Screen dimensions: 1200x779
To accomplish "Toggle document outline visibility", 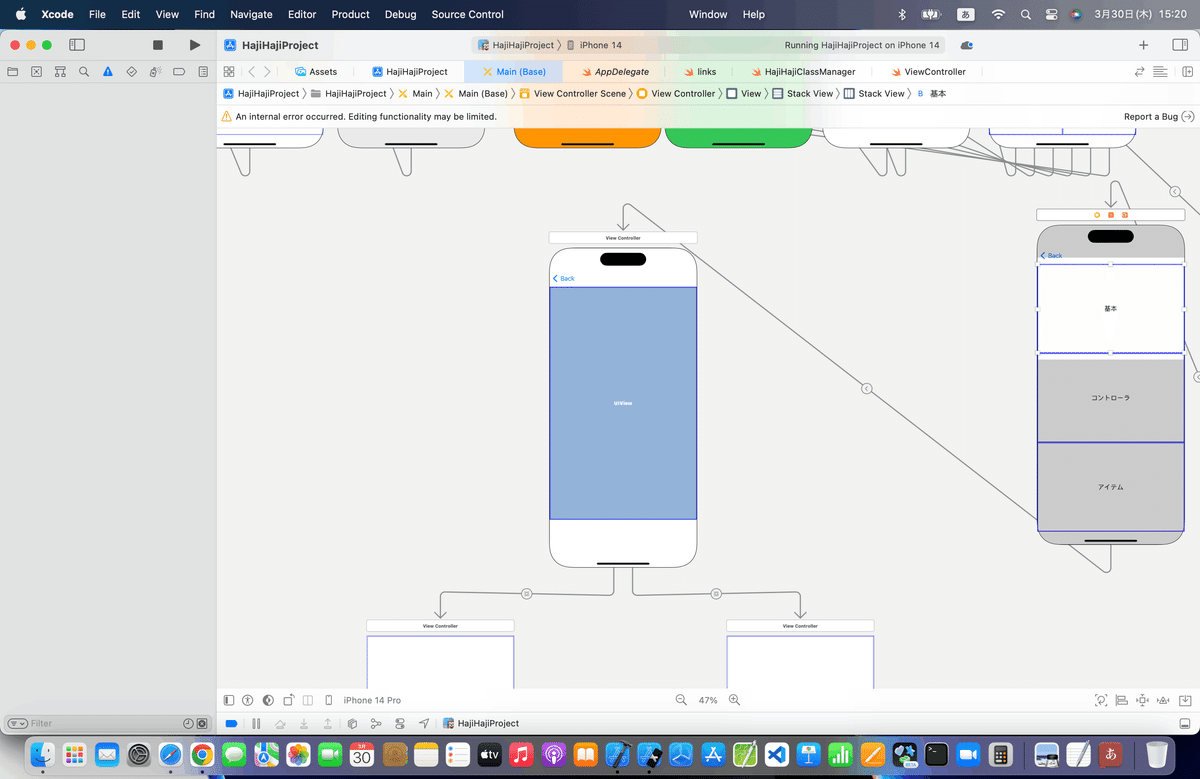I will pos(229,700).
